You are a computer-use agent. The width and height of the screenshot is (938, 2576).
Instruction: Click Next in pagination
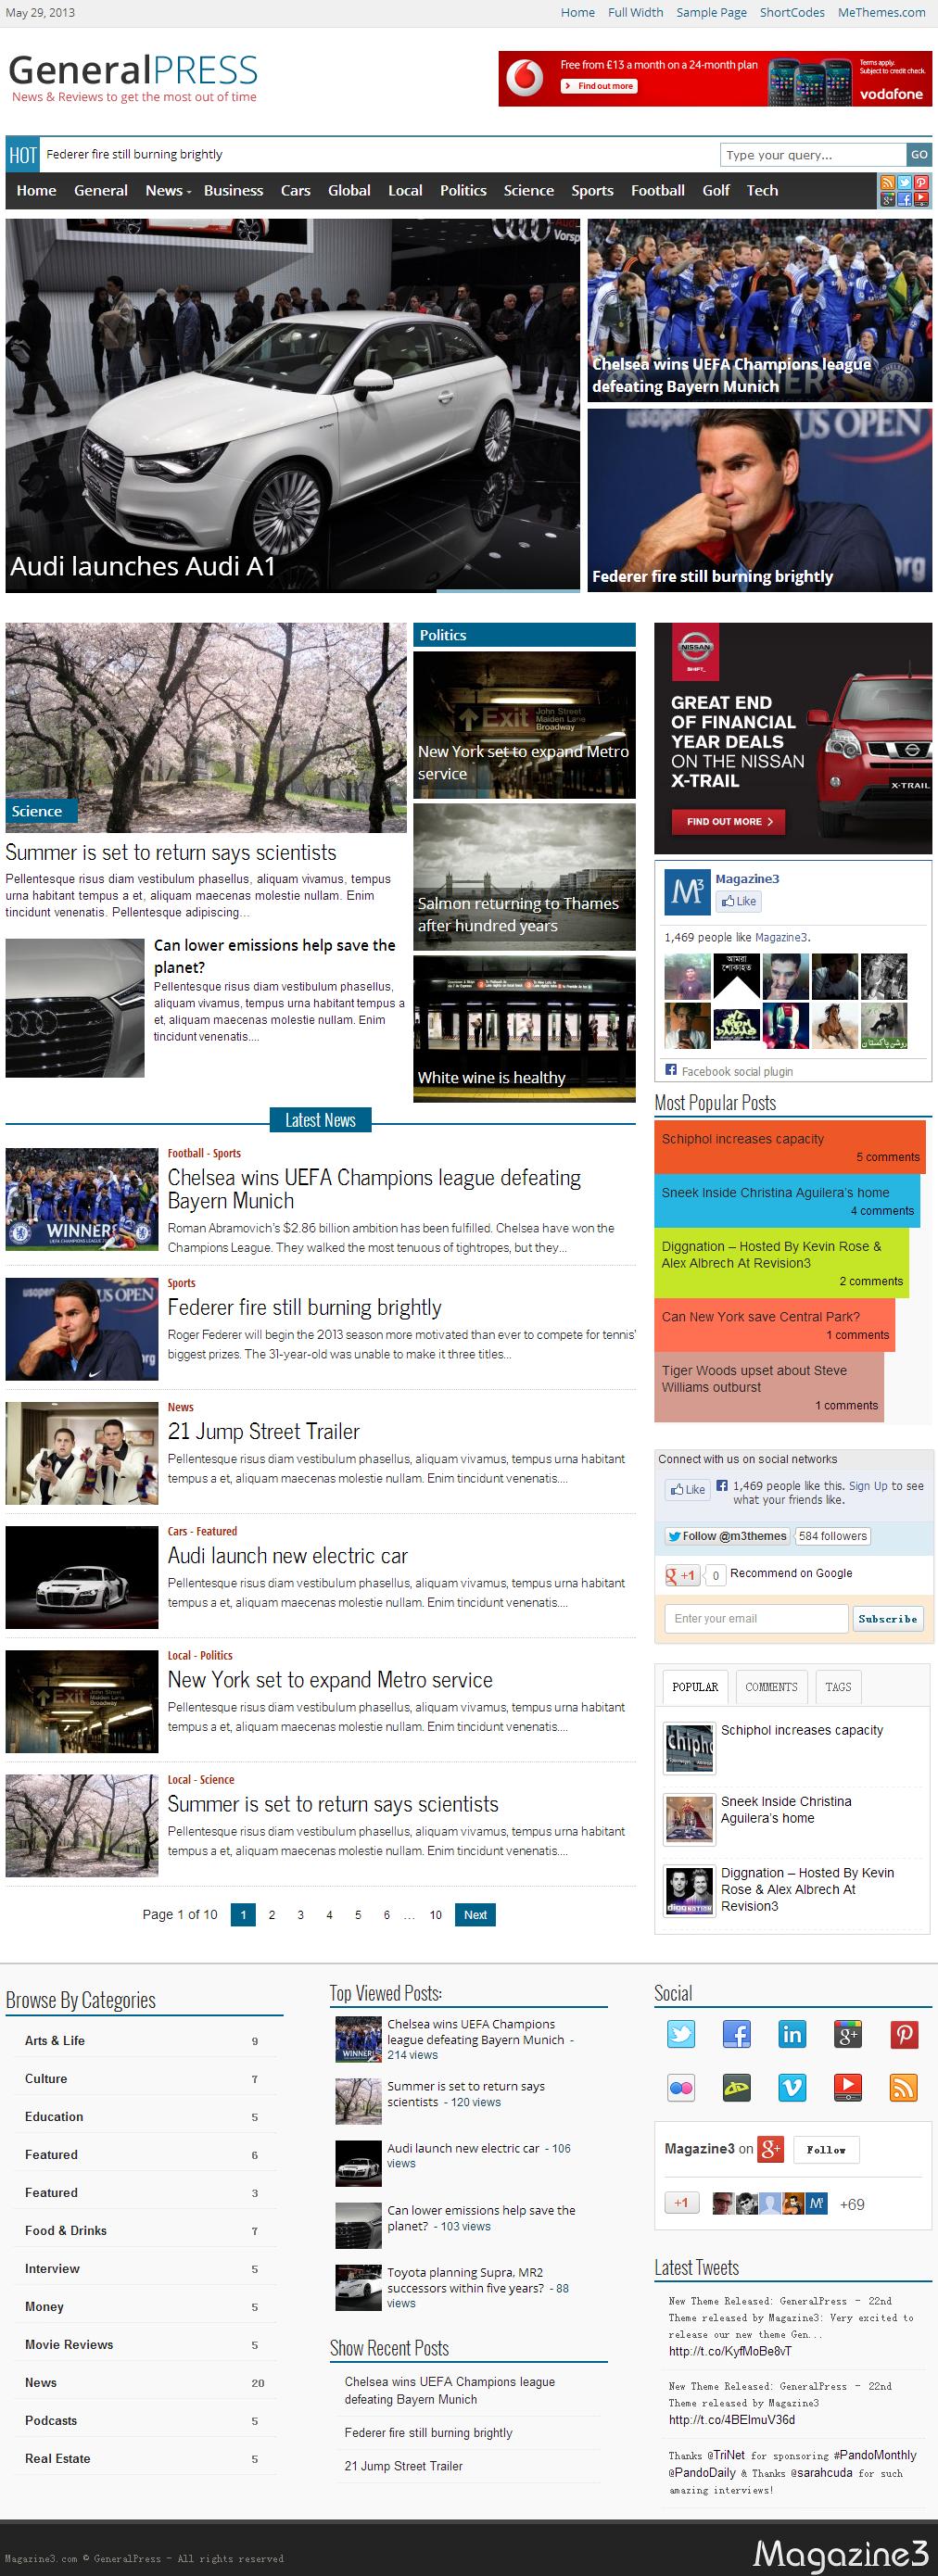pyautogui.click(x=475, y=1915)
